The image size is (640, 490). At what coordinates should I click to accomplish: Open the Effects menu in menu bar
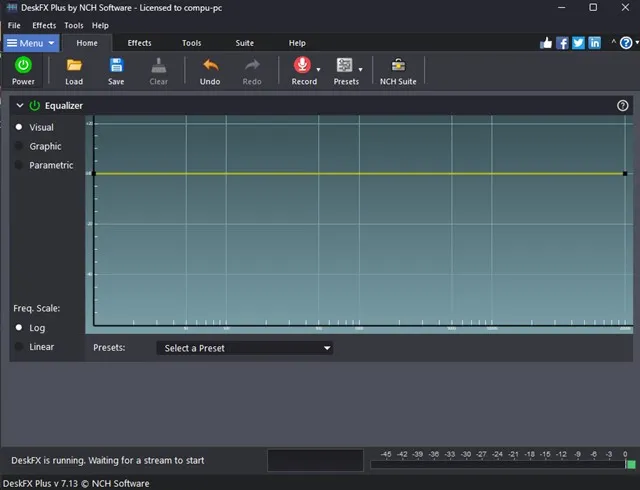(44, 25)
